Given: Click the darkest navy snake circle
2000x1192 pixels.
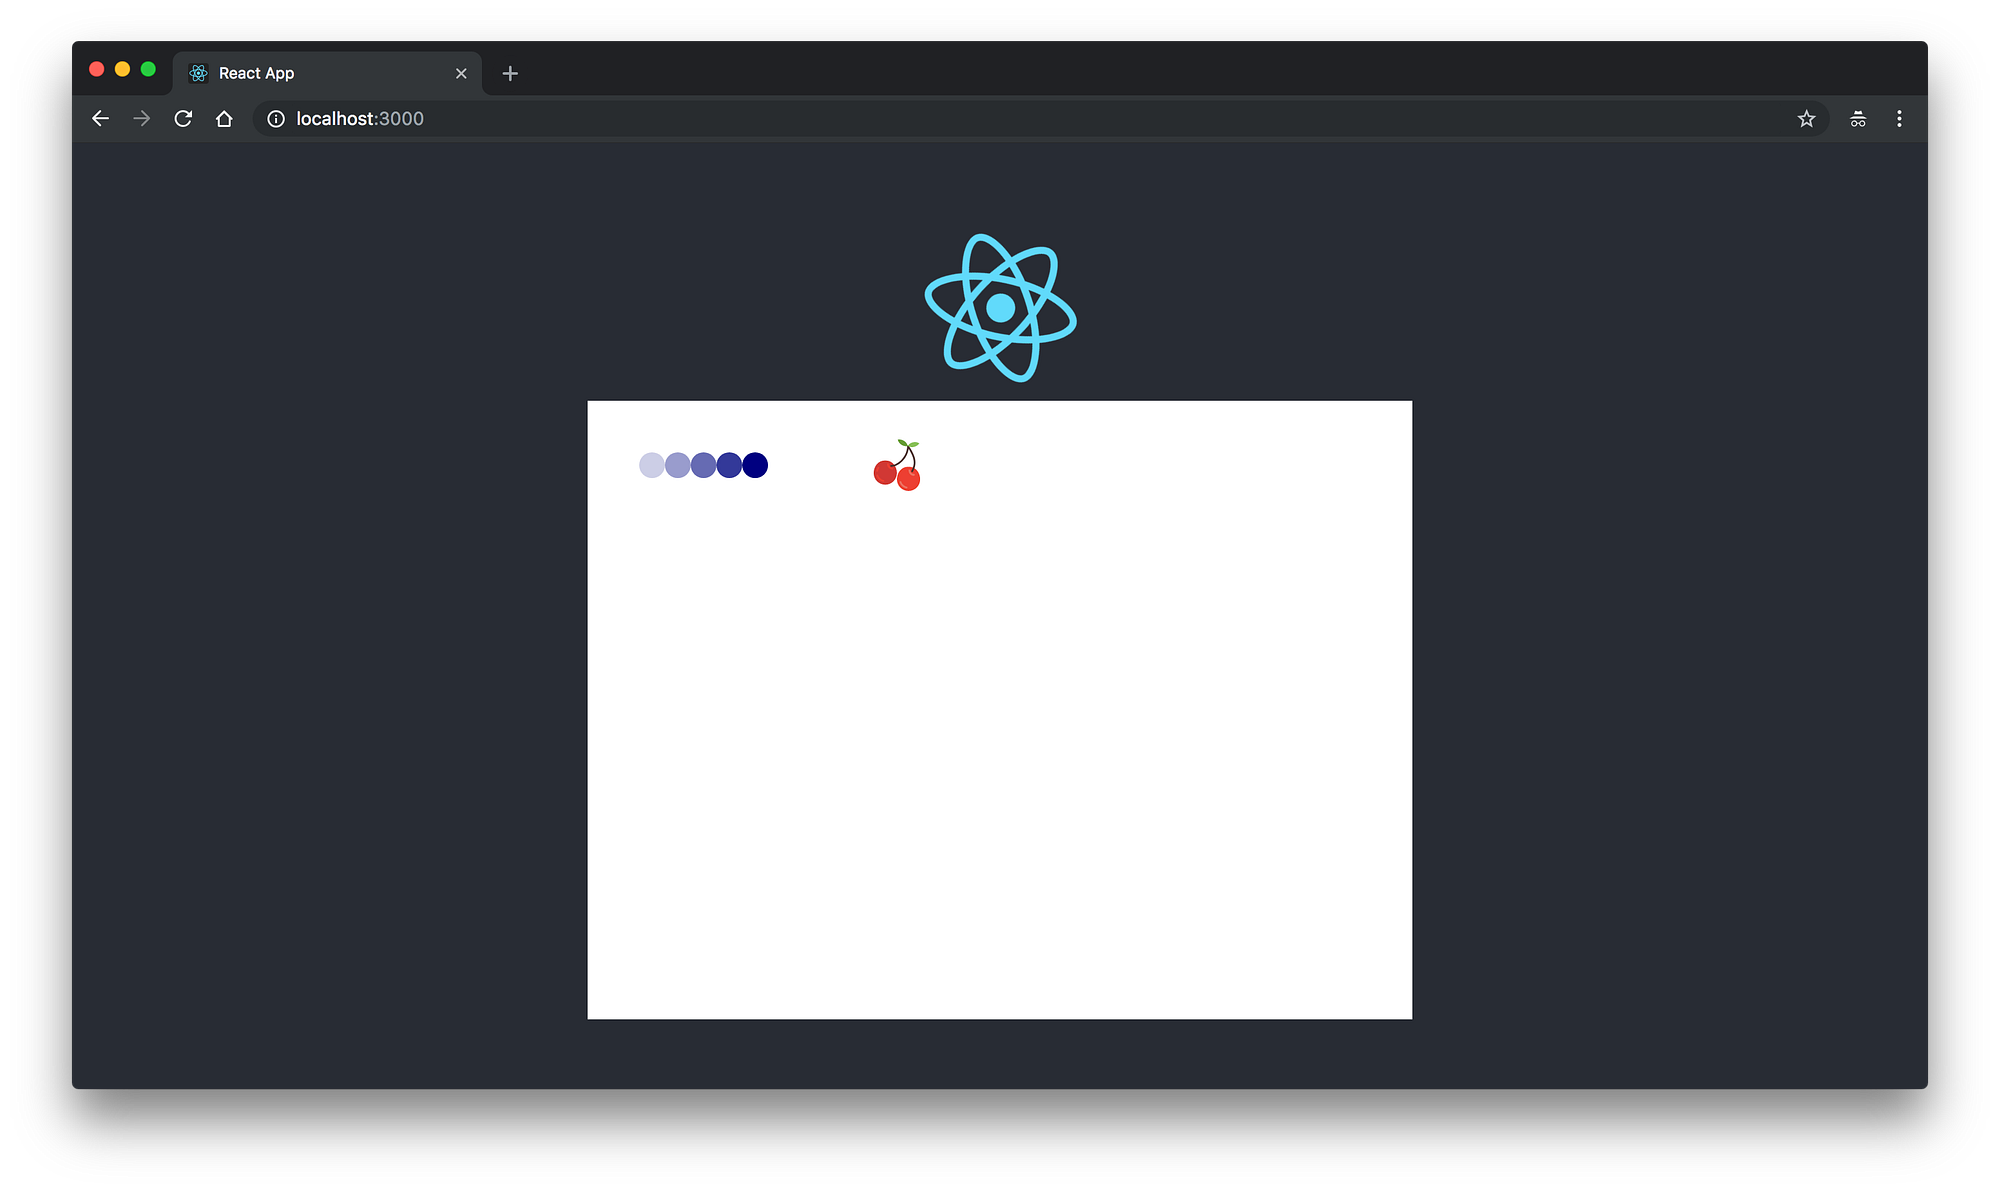Looking at the screenshot, I should coord(755,465).
